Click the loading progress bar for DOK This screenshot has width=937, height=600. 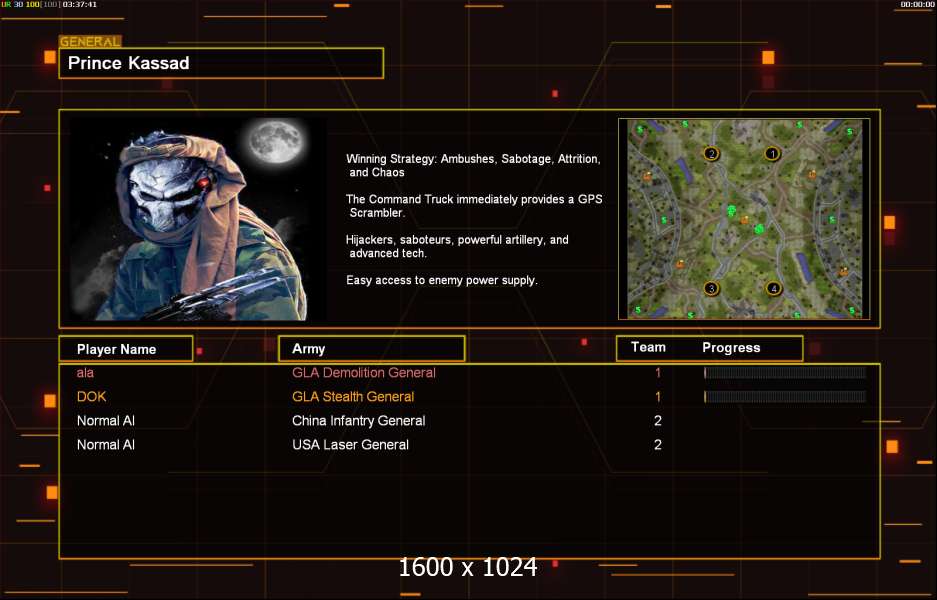[785, 397]
